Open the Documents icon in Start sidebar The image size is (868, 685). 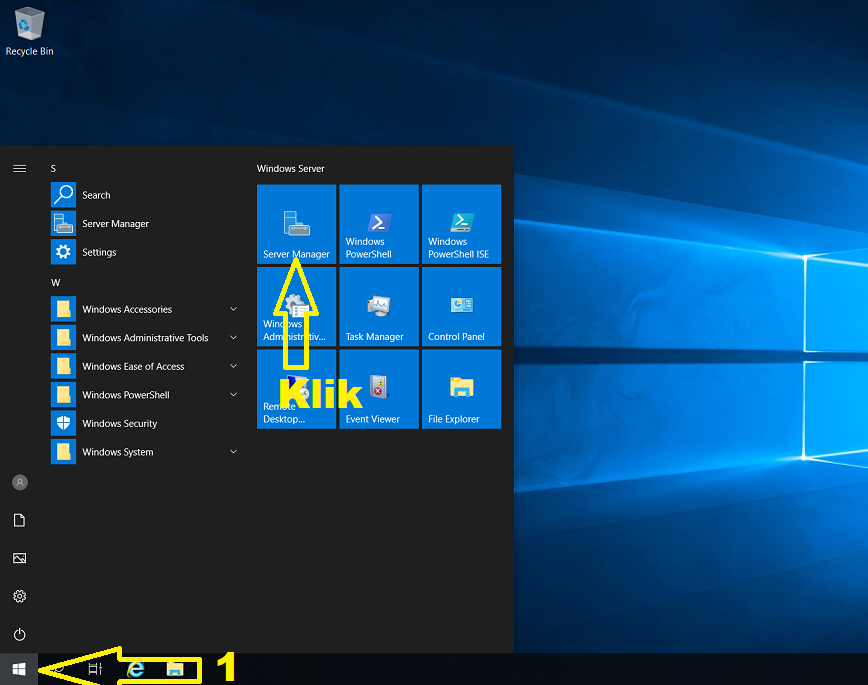coord(19,520)
